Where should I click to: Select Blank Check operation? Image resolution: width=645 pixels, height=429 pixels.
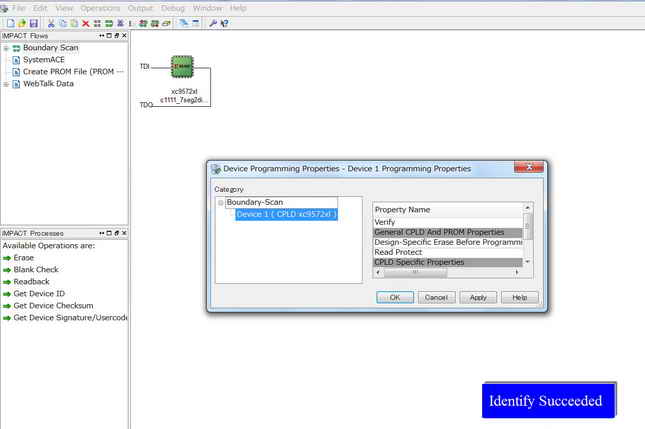pyautogui.click(x=36, y=270)
